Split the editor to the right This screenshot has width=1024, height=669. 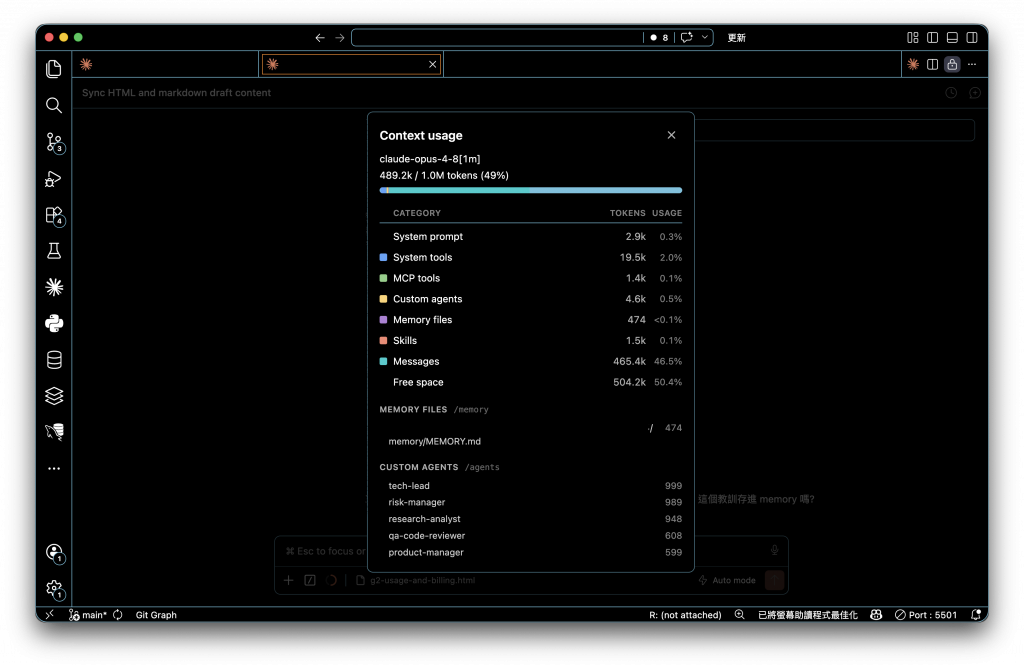coord(933,64)
